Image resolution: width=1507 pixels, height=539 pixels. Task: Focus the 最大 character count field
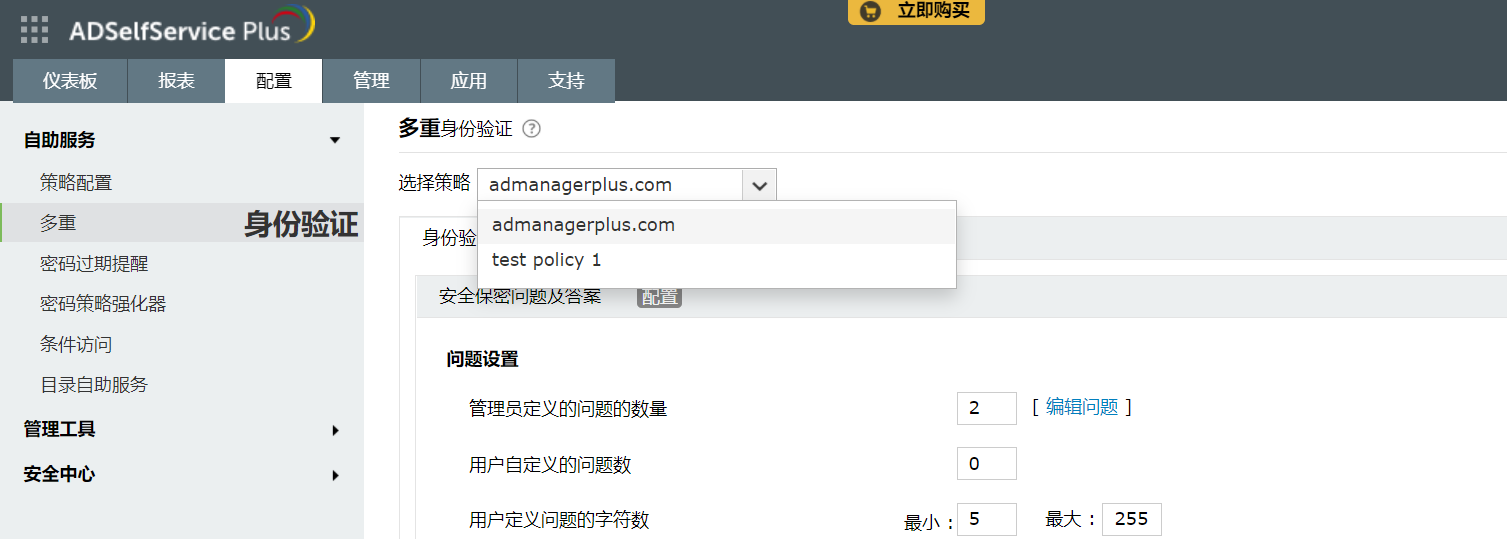point(1131,520)
